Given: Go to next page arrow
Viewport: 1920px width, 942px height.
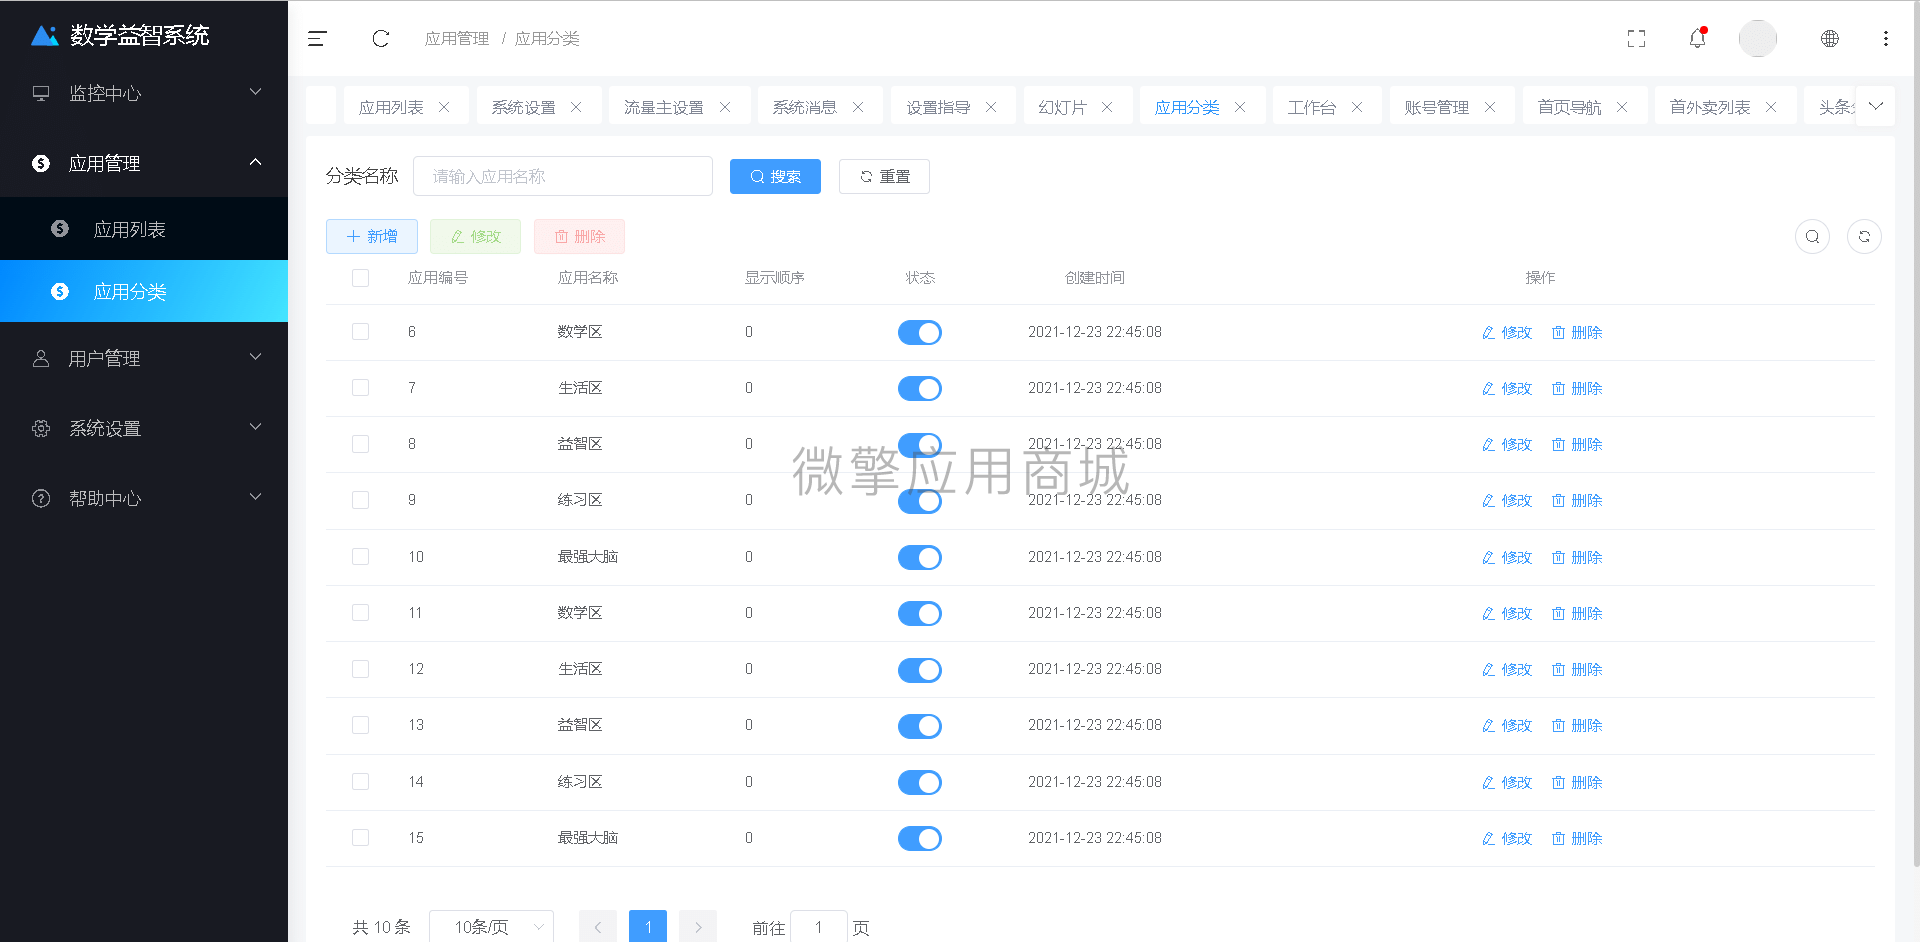Looking at the screenshot, I should (698, 927).
